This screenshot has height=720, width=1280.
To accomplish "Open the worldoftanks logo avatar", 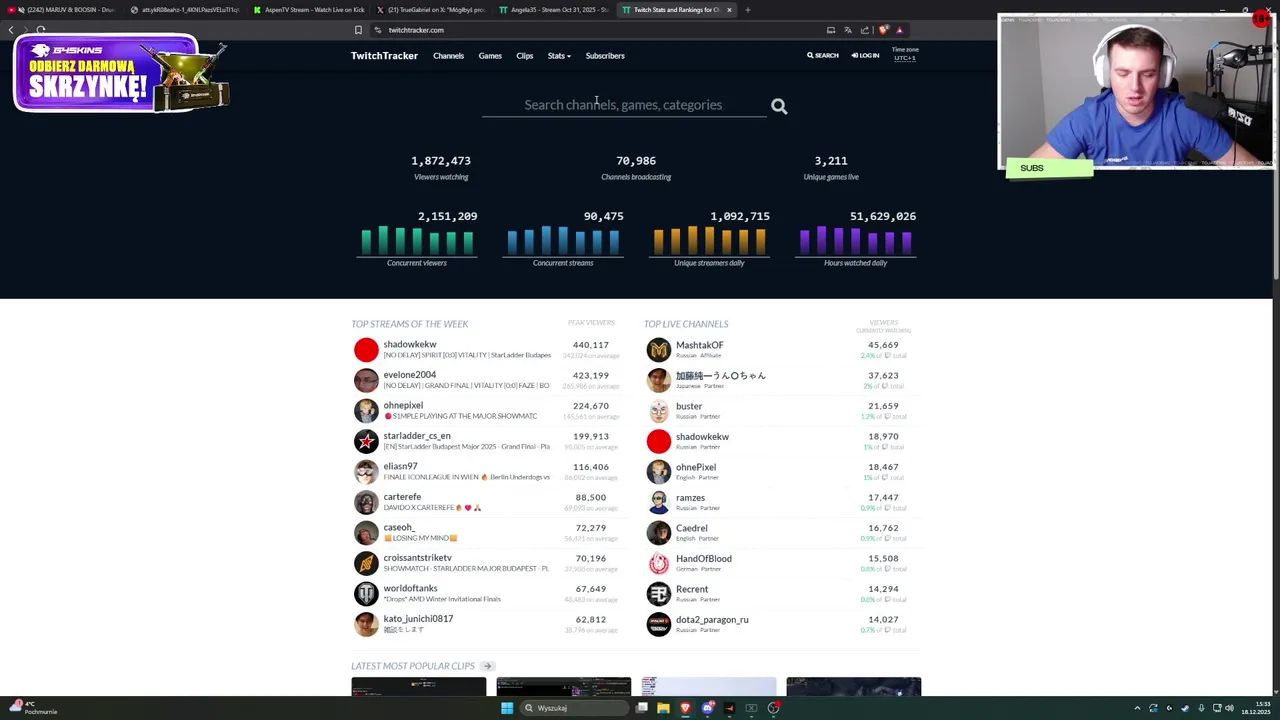I will (x=366, y=593).
